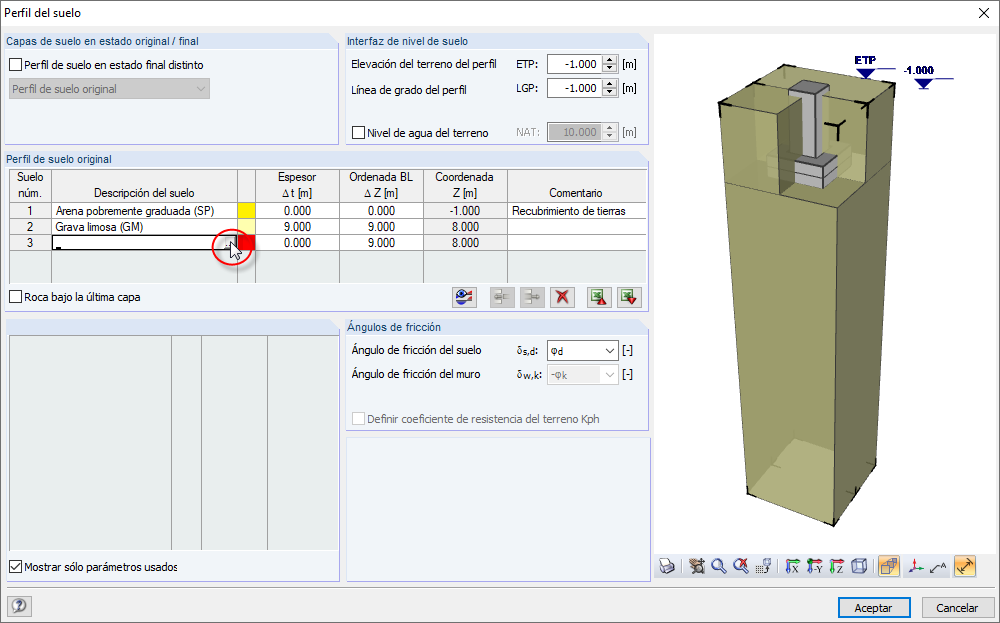Image resolution: width=1000 pixels, height=623 pixels.
Task: Click NAT water level up spinner
Action: pyautogui.click(x=610, y=128)
